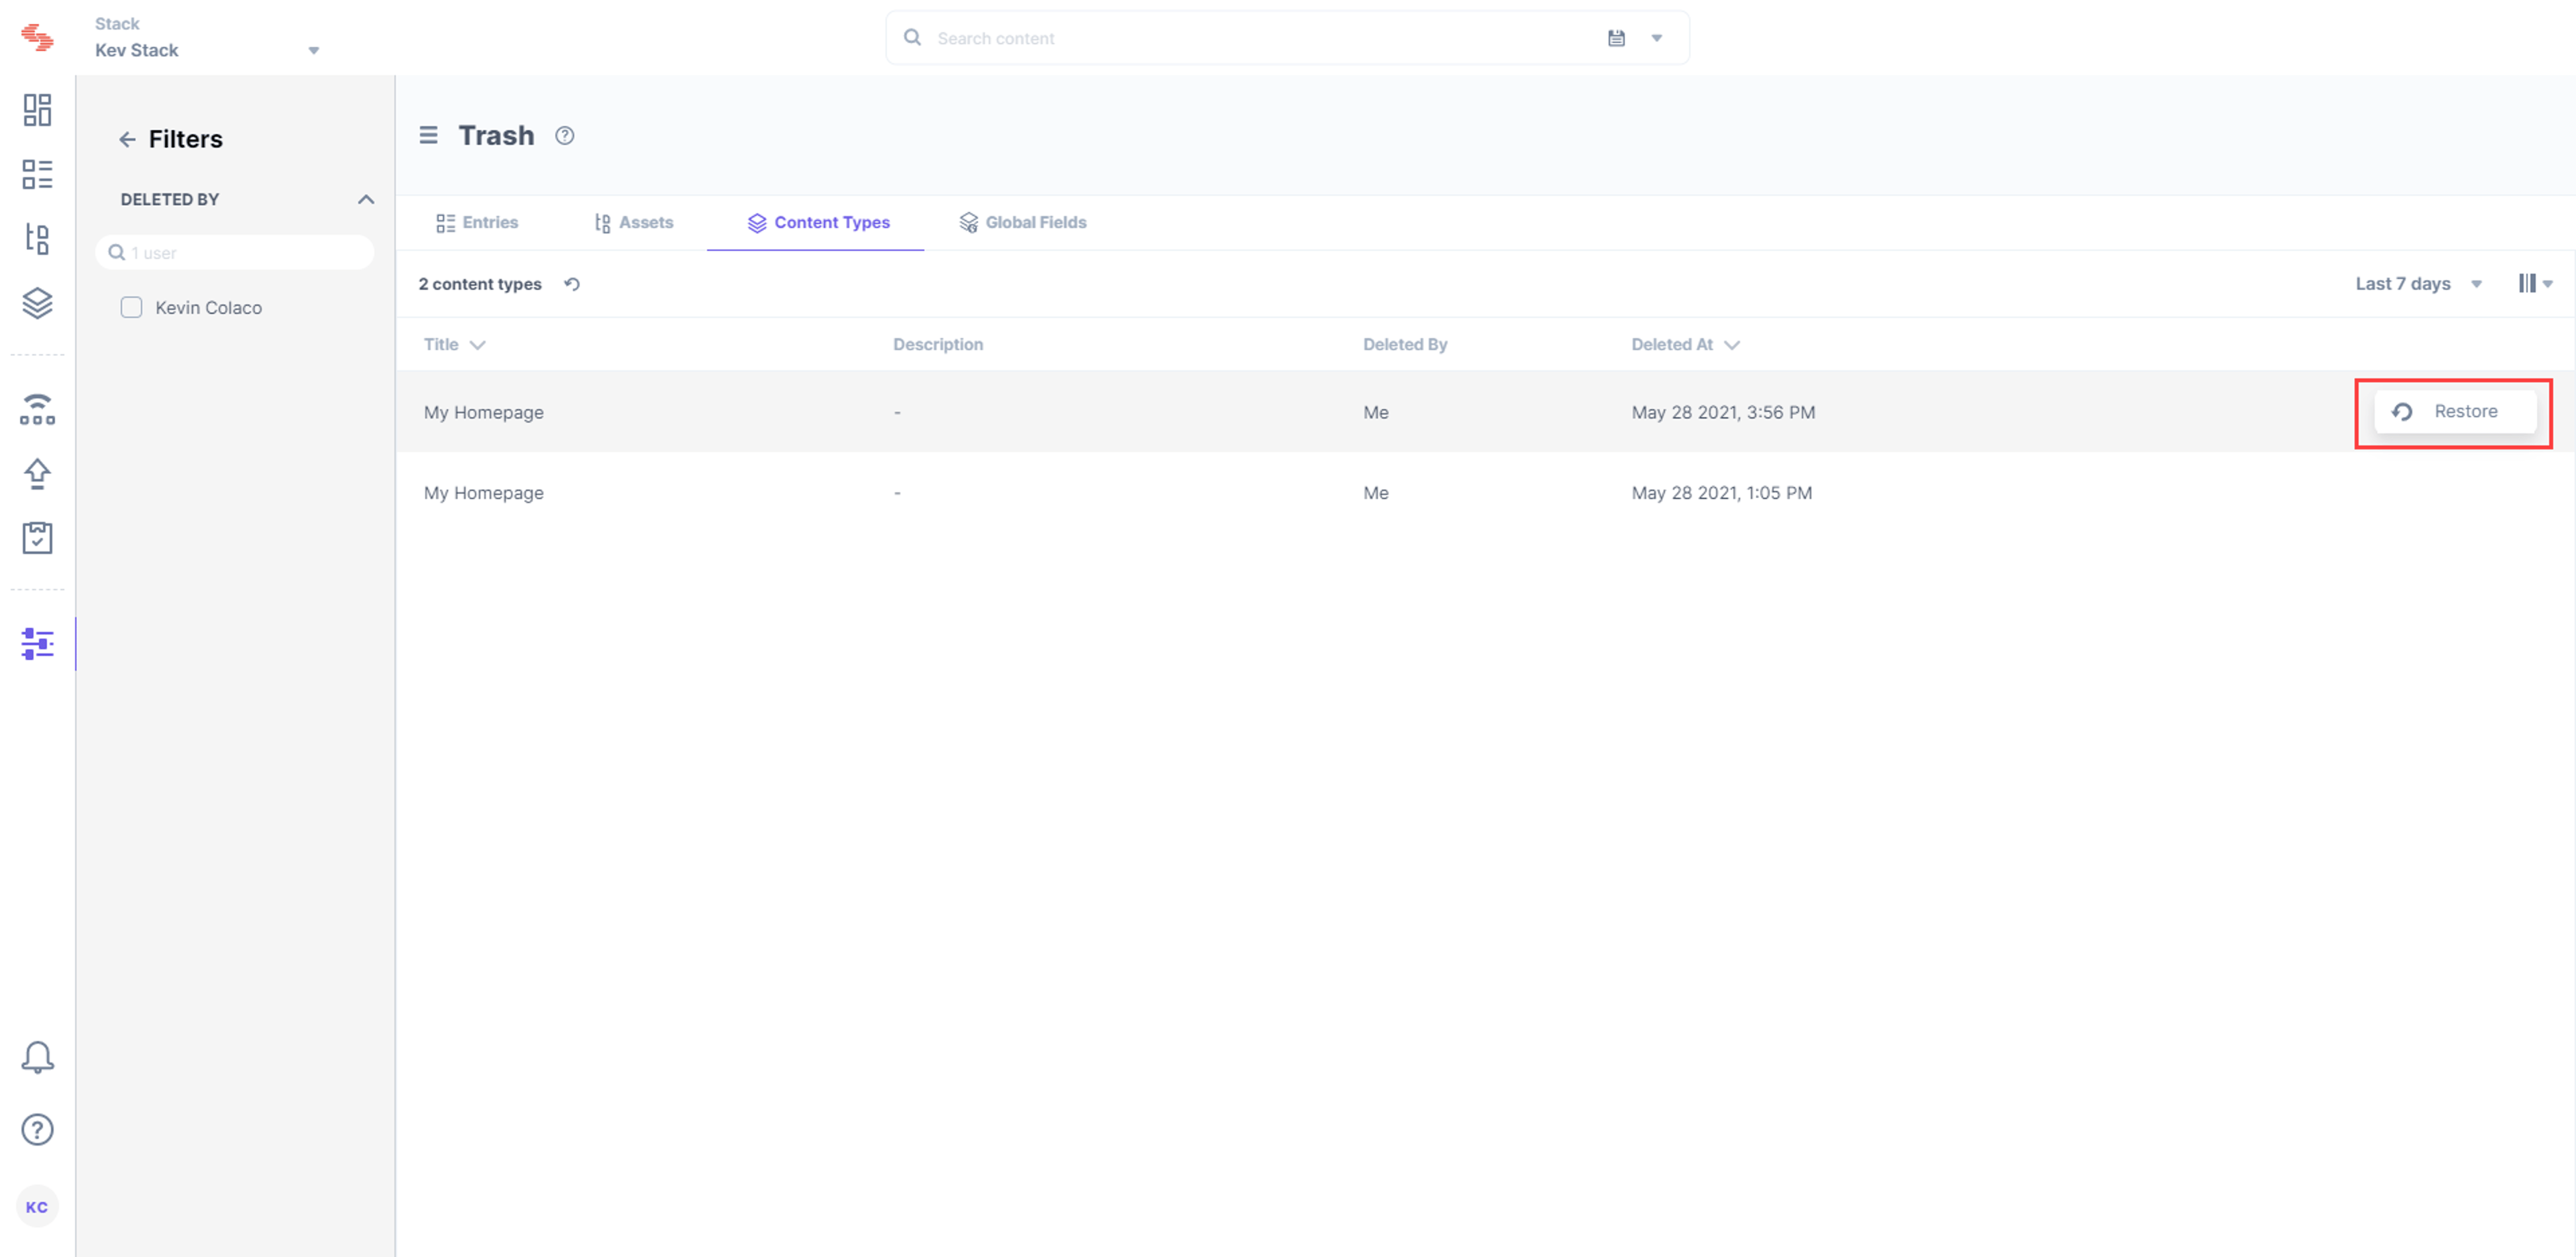Open the Assets icon in left sidebar
Screen dimensions: 2576x1257
coord(37,238)
